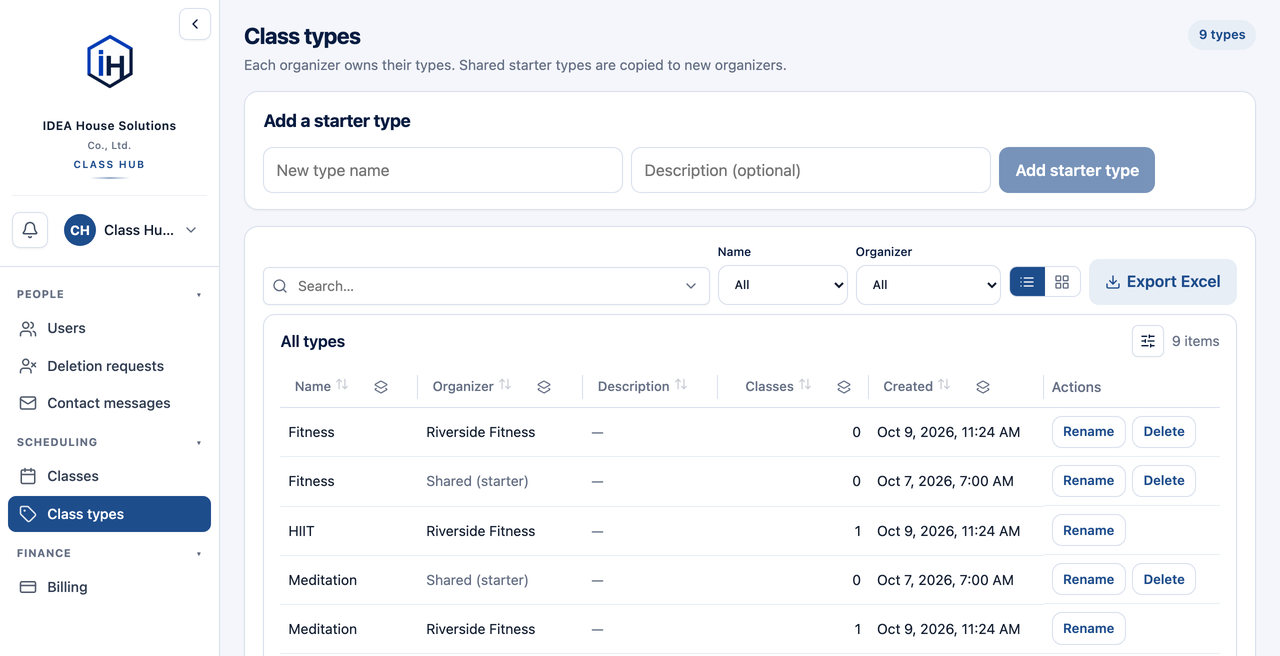Rename Riverside Fitness's Meditation type
The height and width of the screenshot is (656, 1280).
pos(1088,628)
